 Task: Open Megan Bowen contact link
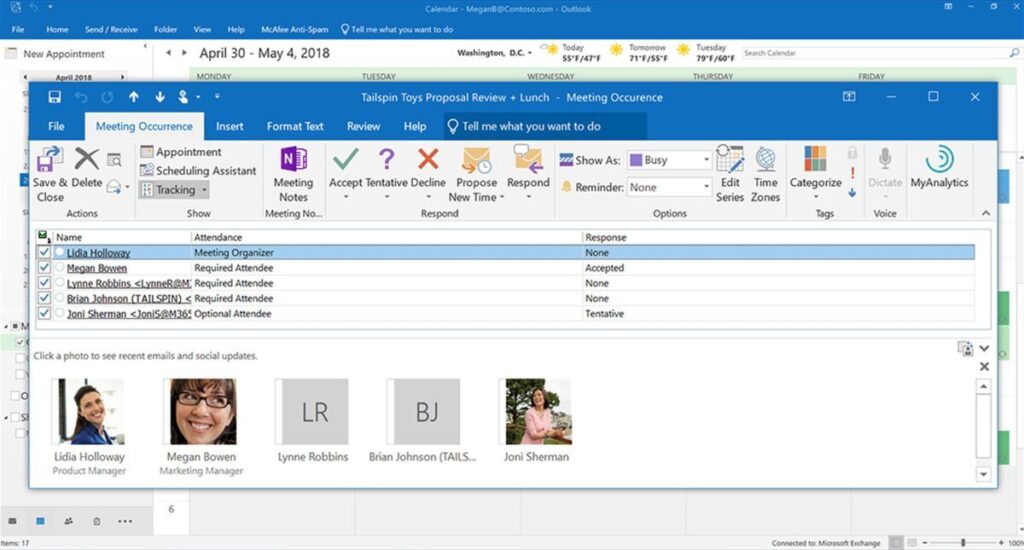97,268
